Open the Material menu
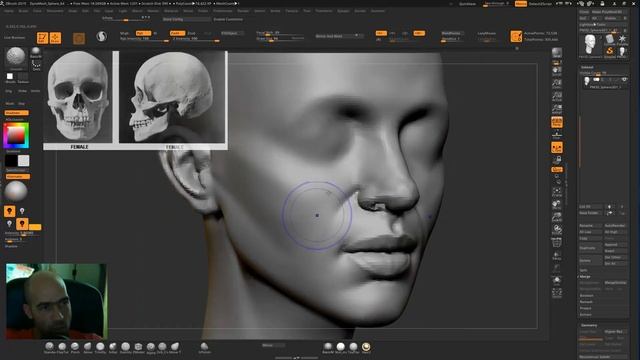640x360 pixels. tap(171, 11)
